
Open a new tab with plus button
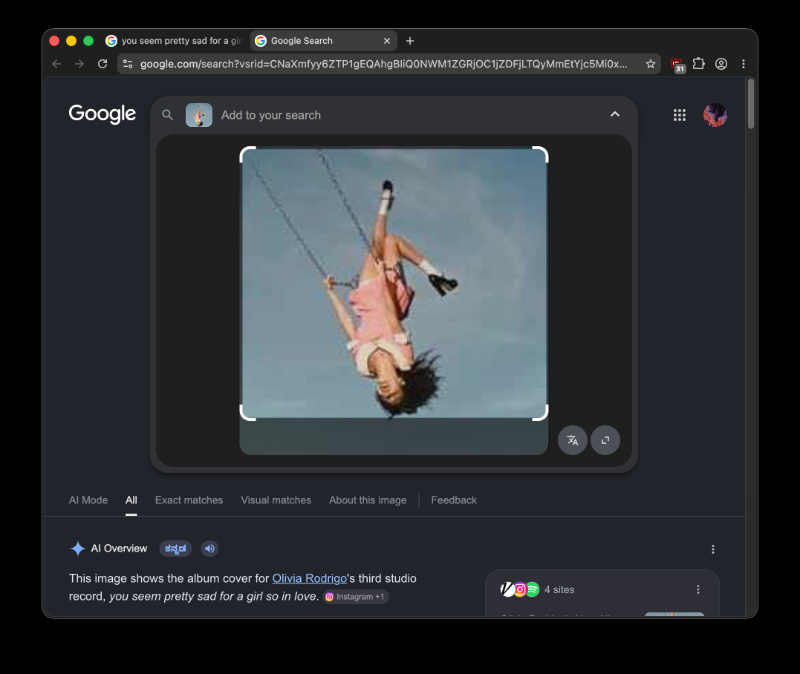click(x=410, y=41)
